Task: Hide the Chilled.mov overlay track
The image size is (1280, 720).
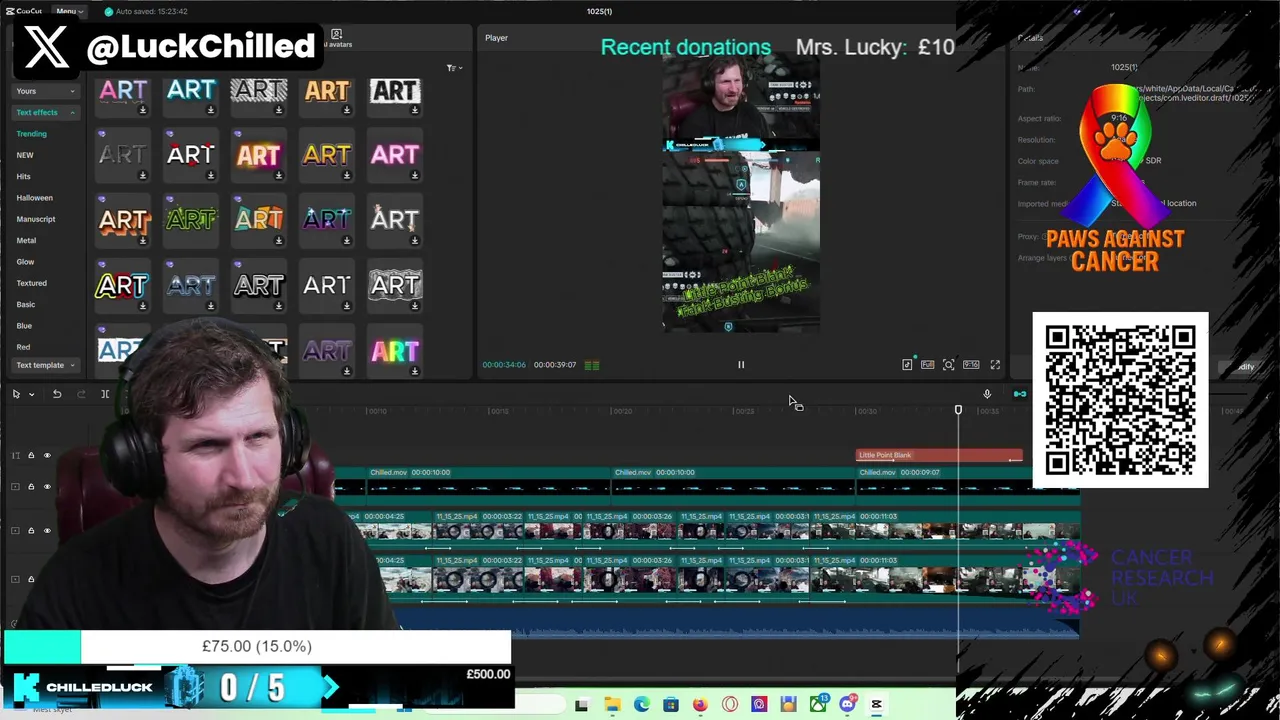Action: click(x=47, y=487)
